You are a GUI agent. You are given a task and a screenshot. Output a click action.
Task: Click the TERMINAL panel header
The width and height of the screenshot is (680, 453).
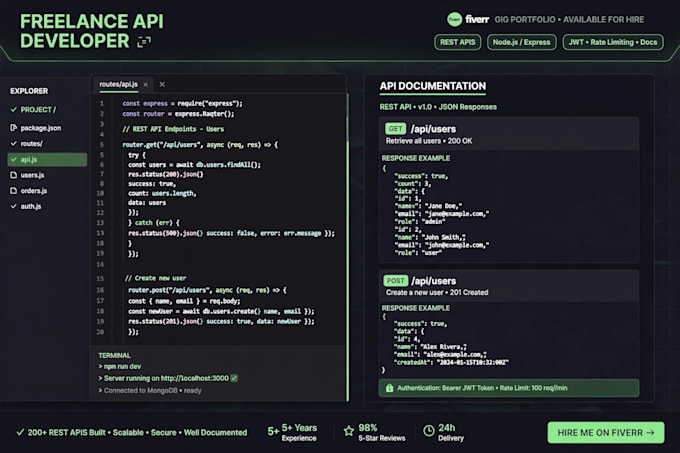pos(114,355)
